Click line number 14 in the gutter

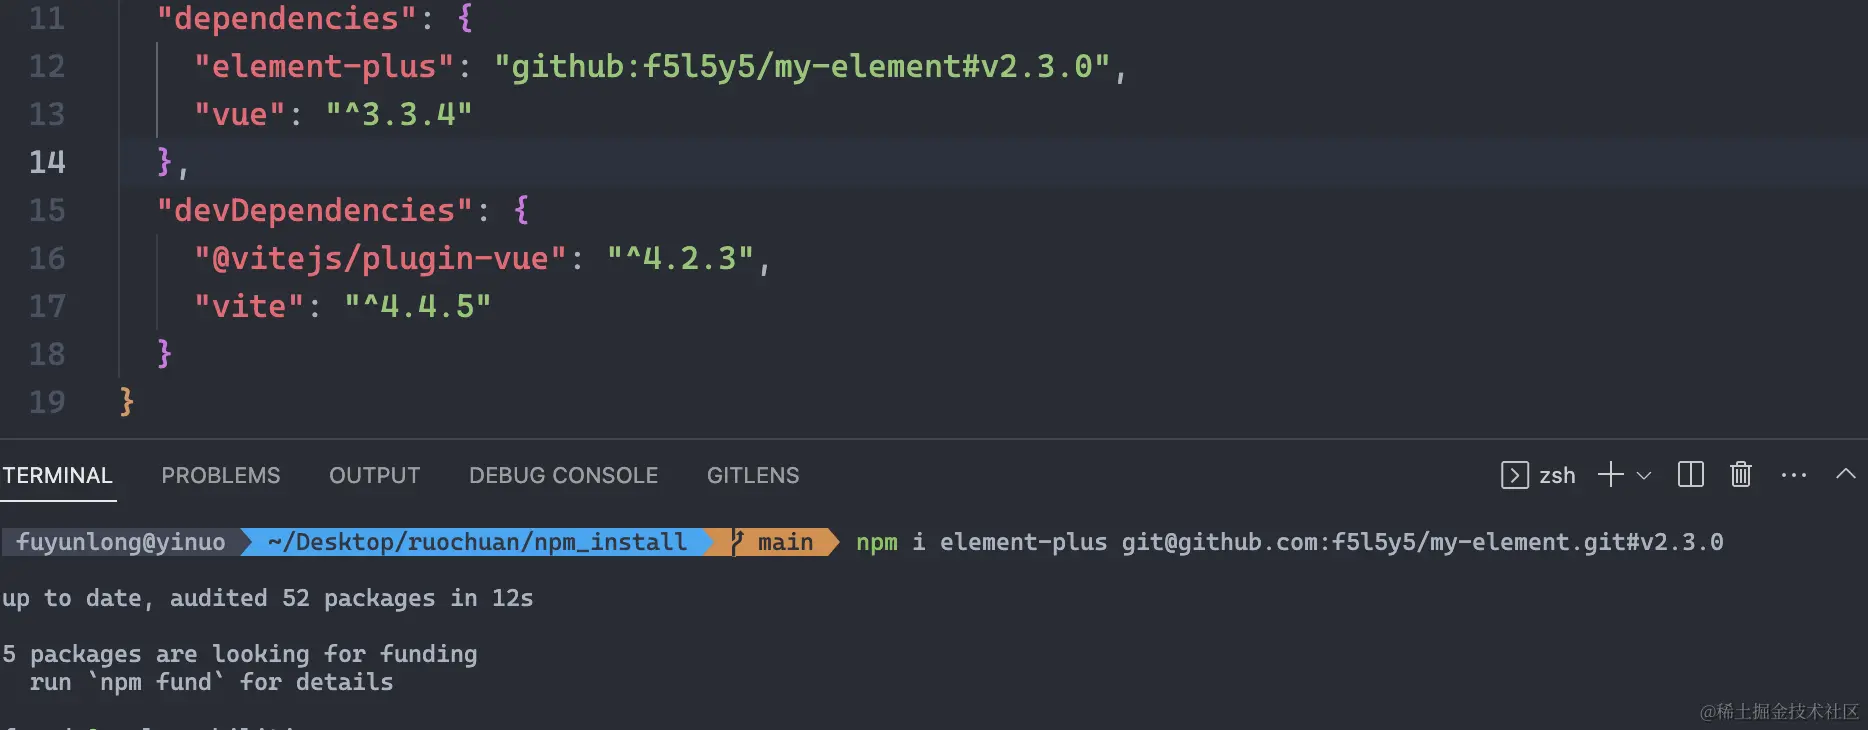tap(47, 162)
